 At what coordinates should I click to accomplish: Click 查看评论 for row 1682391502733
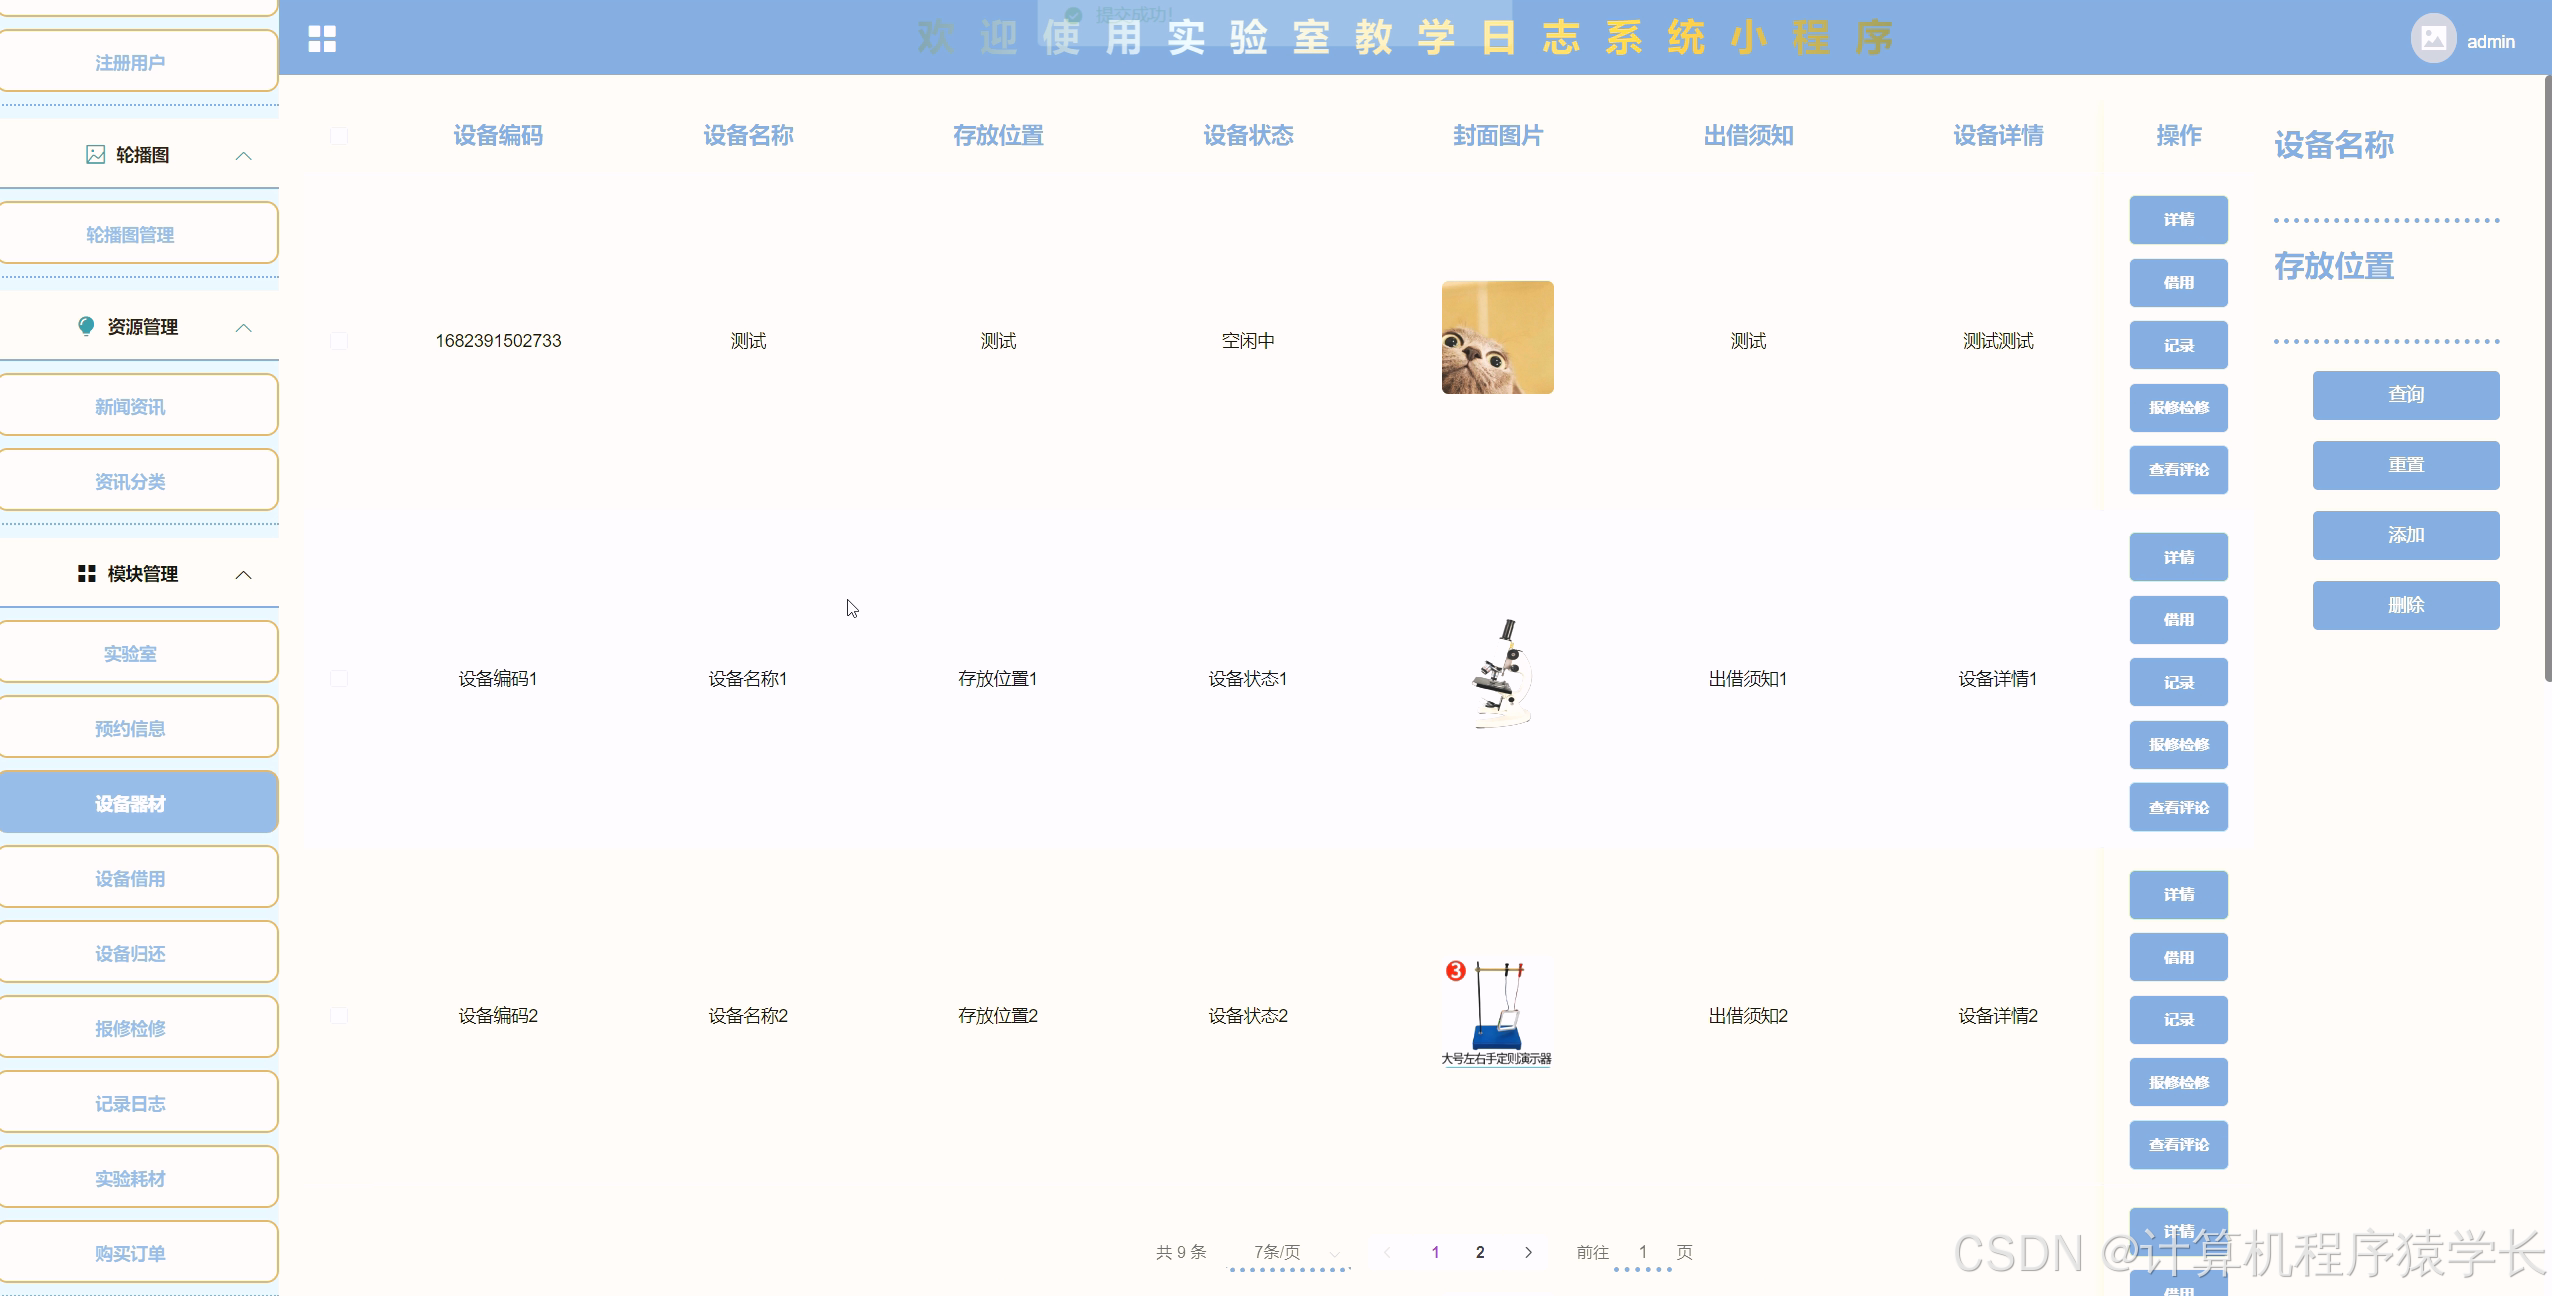[x=2179, y=470]
